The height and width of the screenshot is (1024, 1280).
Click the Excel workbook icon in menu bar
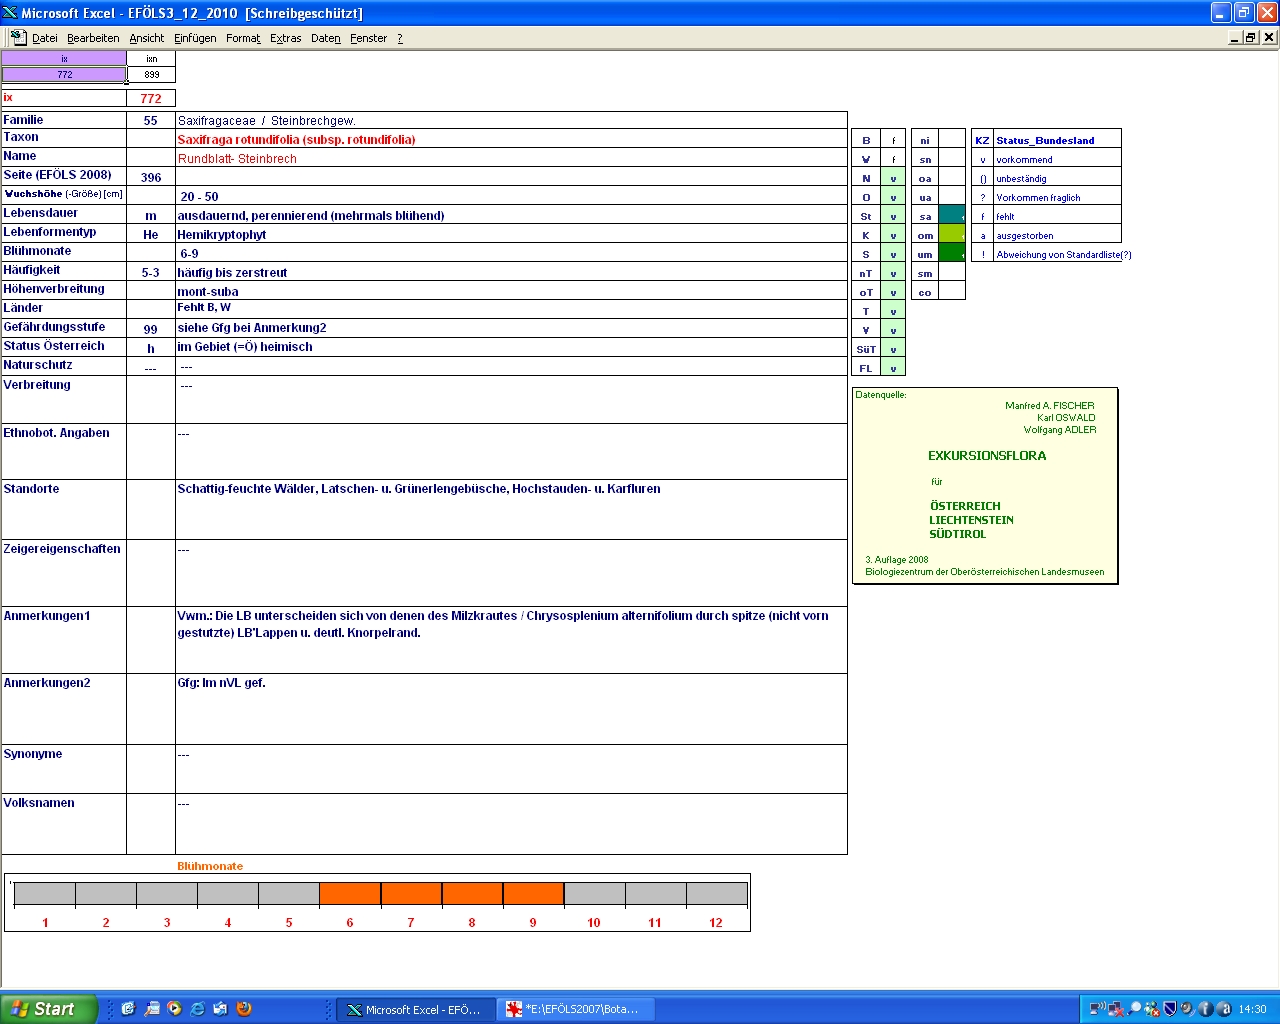(18, 37)
